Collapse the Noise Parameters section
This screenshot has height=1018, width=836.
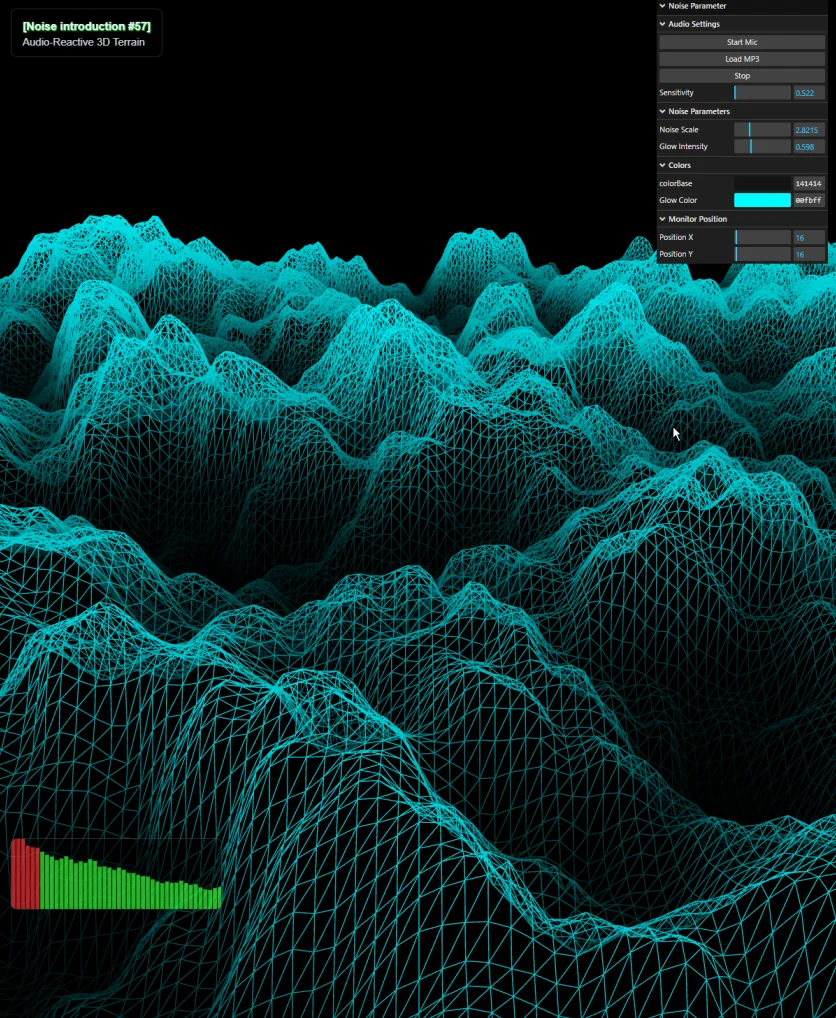tap(698, 112)
